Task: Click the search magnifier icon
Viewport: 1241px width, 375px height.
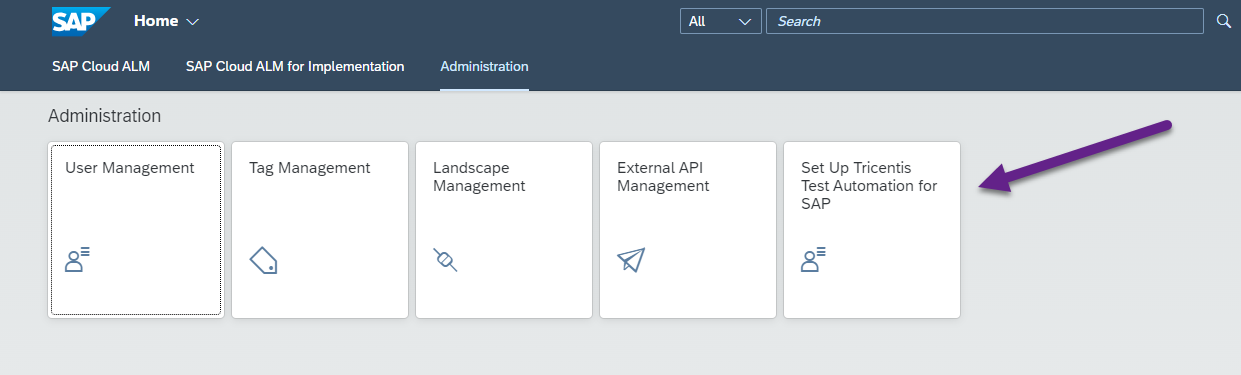Action: click(x=1223, y=21)
